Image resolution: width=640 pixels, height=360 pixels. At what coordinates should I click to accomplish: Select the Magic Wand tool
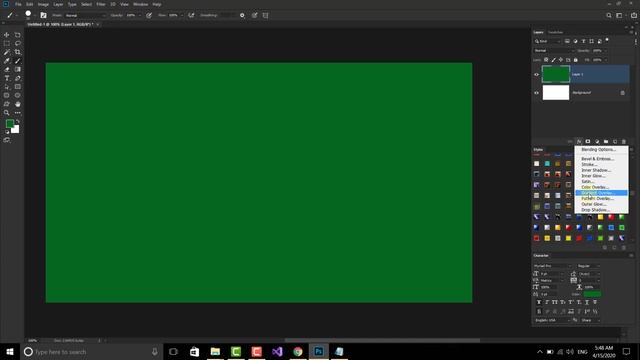point(7,52)
